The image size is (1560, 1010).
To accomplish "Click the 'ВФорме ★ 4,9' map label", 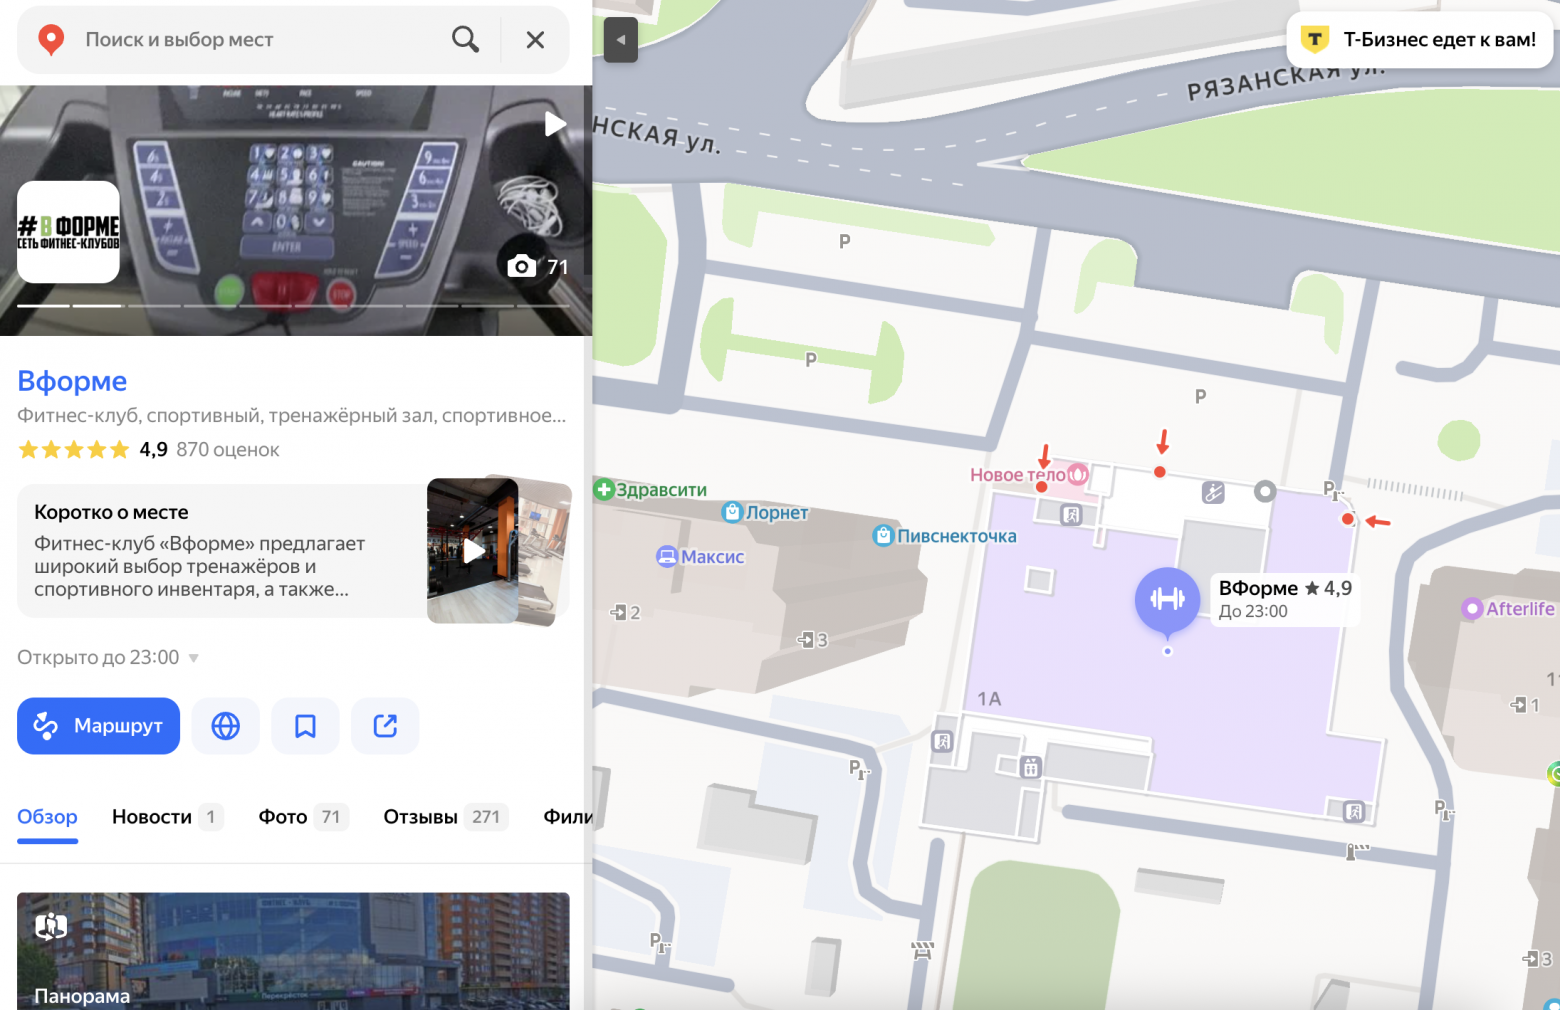I will coord(1285,598).
